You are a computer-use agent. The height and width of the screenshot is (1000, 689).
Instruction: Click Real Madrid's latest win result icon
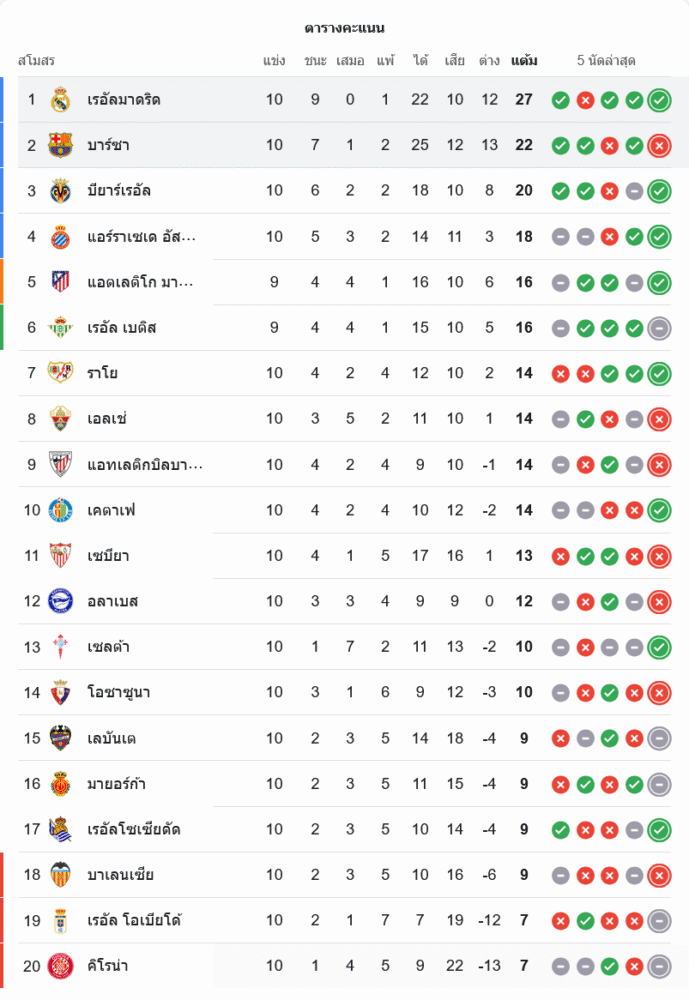(659, 100)
